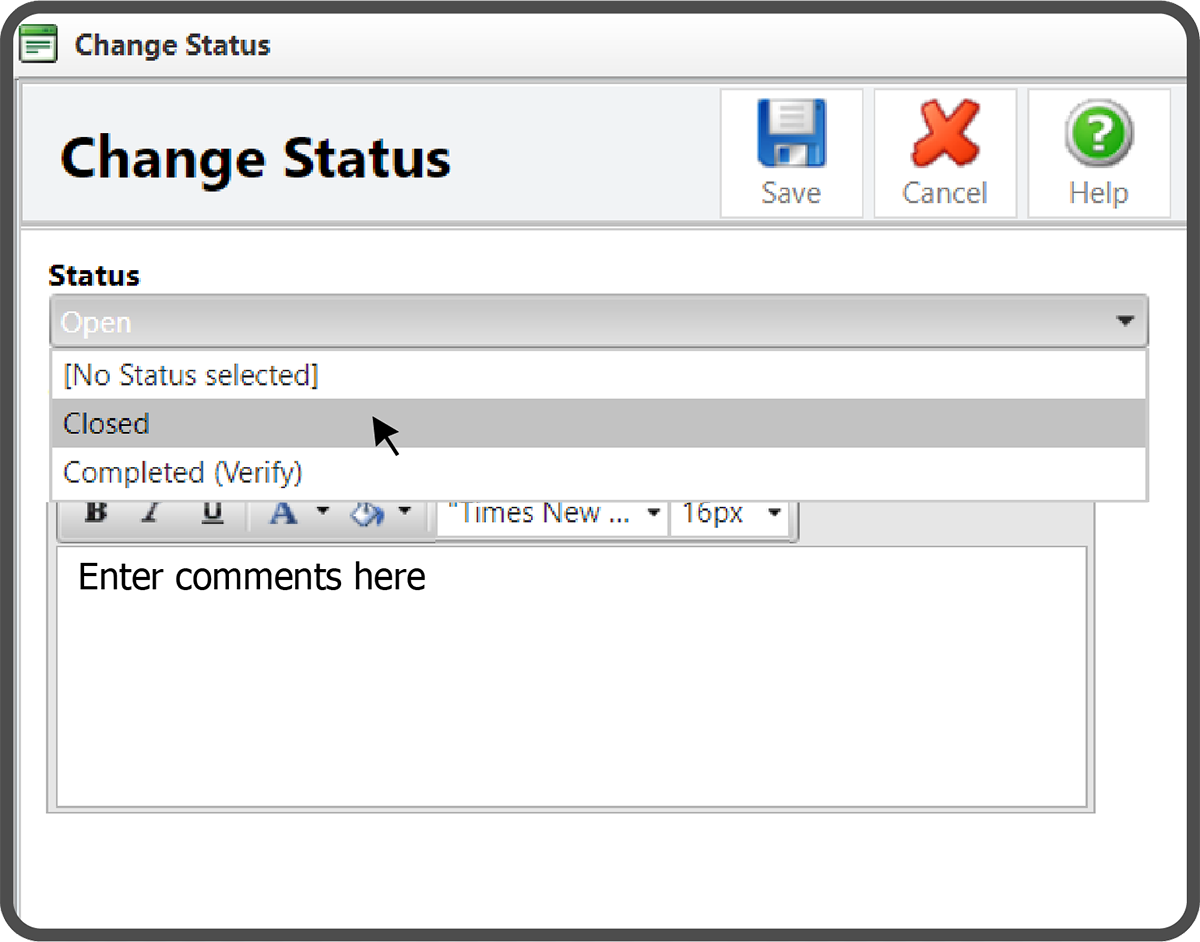This screenshot has width=1200, height=942.
Task: Toggle underline formatting in the editor
Action: (210, 512)
